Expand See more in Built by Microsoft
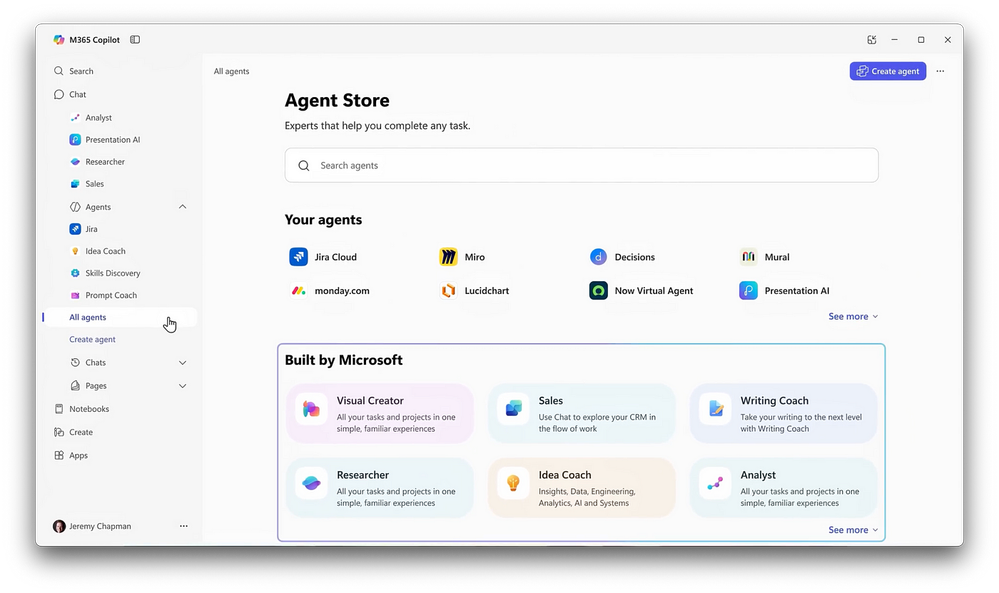This screenshot has height=593, width=999. pos(853,530)
